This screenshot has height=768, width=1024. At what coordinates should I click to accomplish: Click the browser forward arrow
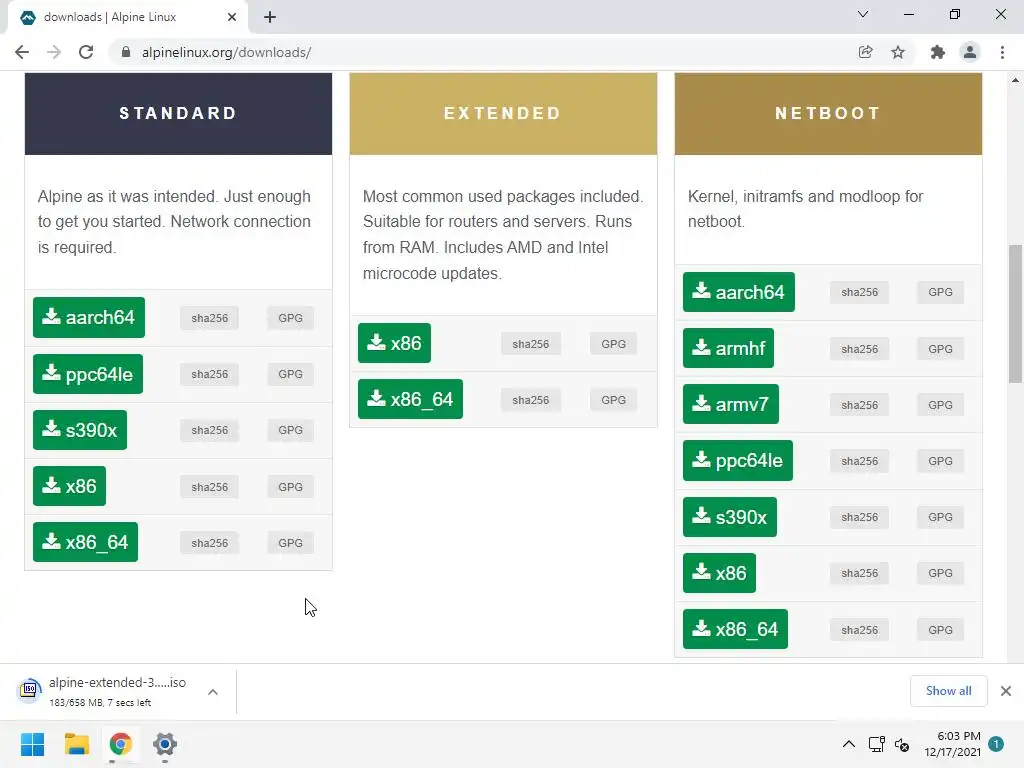[x=54, y=52]
